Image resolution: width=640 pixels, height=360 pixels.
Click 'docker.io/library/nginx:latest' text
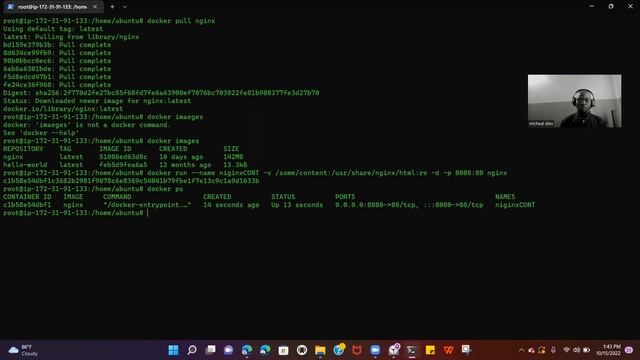click(63, 109)
